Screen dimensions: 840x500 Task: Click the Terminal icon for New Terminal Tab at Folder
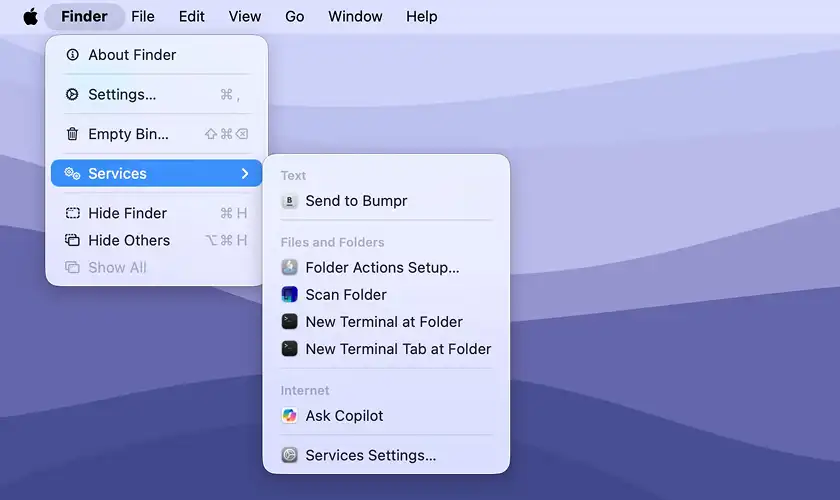(x=289, y=349)
